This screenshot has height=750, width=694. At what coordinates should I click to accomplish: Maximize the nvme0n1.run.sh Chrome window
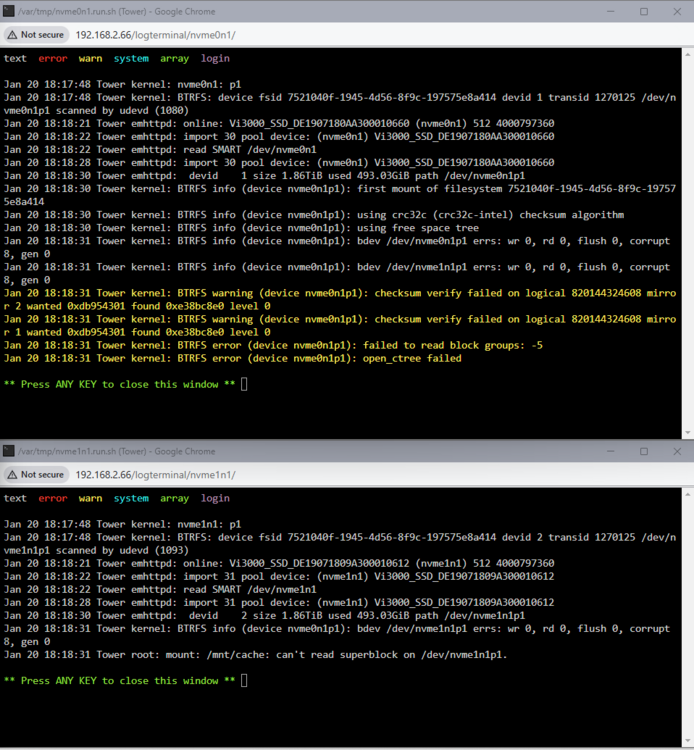[x=644, y=11]
